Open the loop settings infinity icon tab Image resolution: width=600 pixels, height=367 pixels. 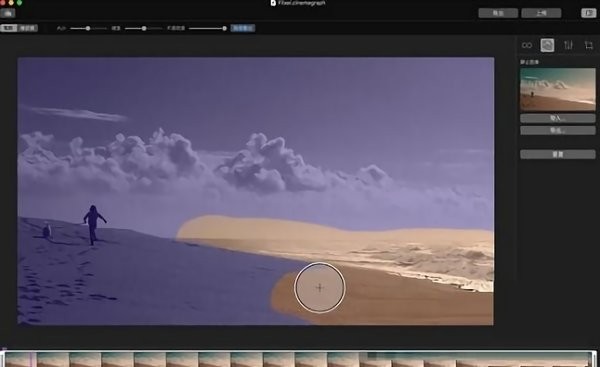point(527,46)
